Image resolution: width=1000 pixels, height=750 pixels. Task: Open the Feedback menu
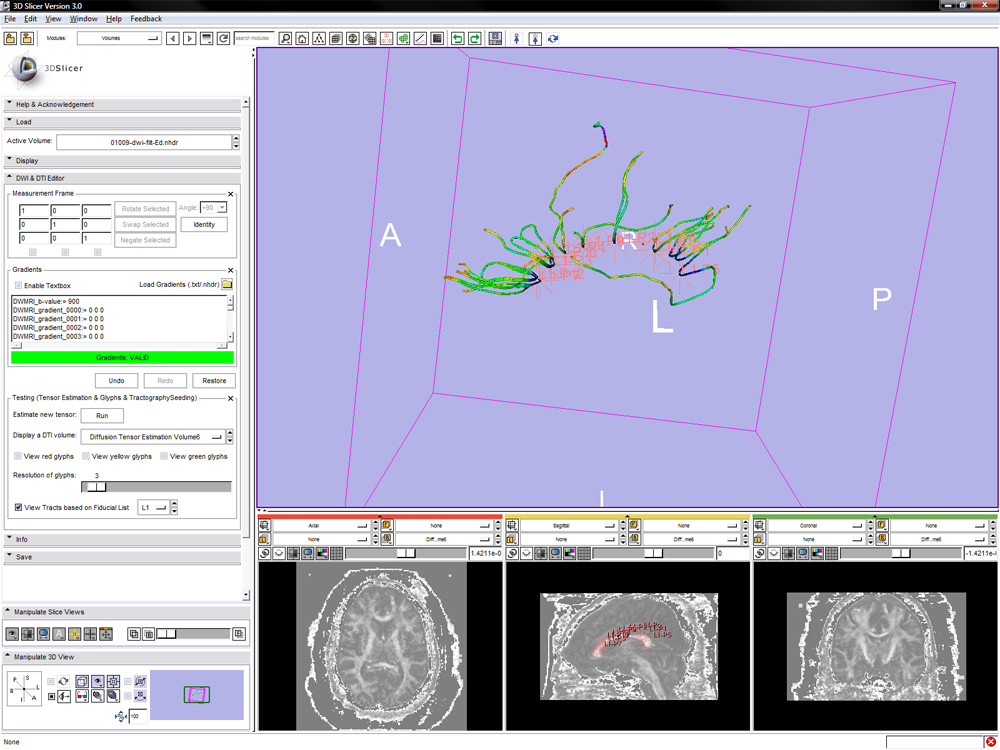(x=146, y=18)
